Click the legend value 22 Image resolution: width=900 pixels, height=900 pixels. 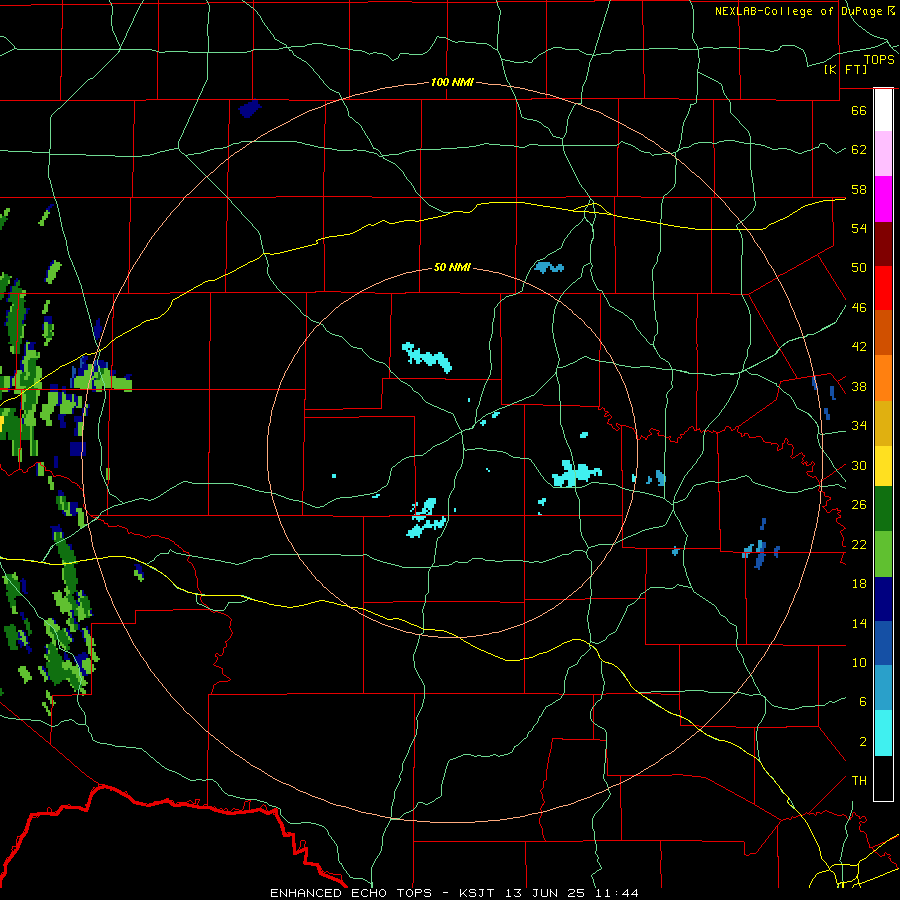(x=859, y=544)
